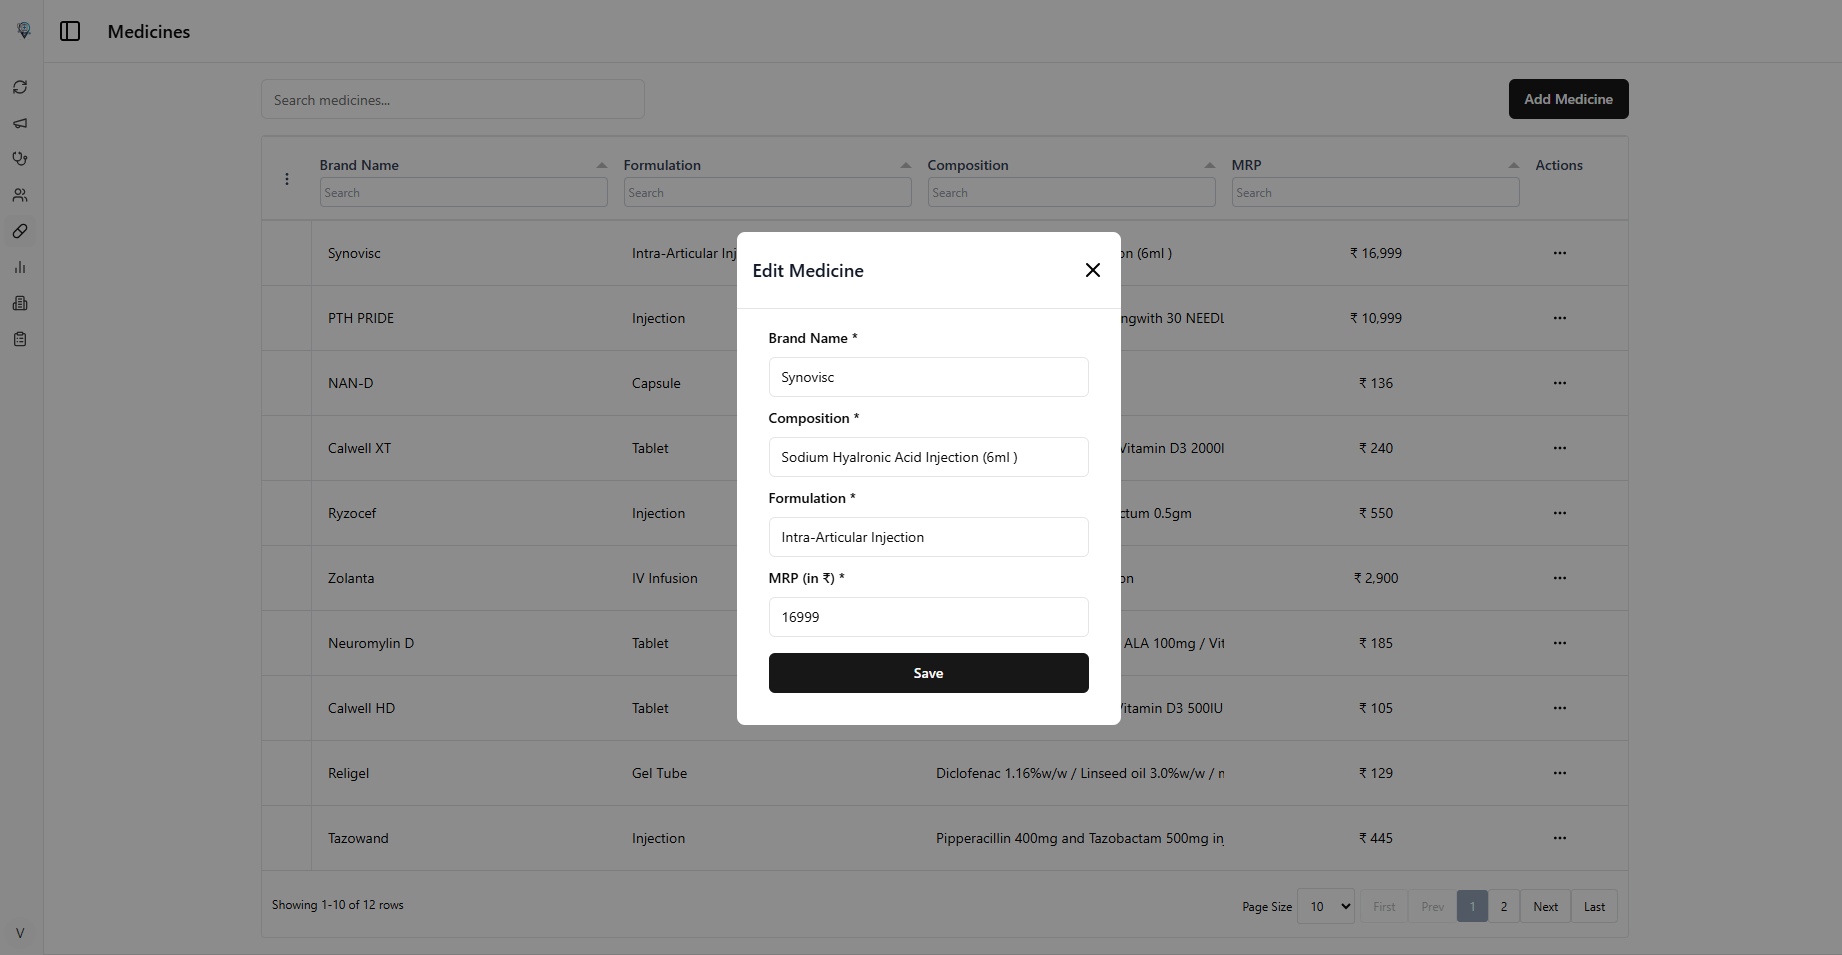
Task: Open the users group sidebar icon
Action: [20, 195]
